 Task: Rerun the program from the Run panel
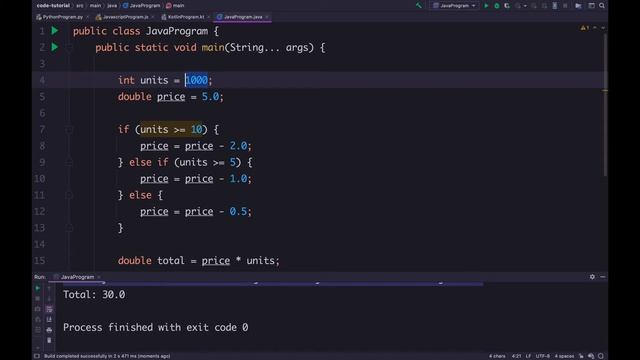pos(38,288)
